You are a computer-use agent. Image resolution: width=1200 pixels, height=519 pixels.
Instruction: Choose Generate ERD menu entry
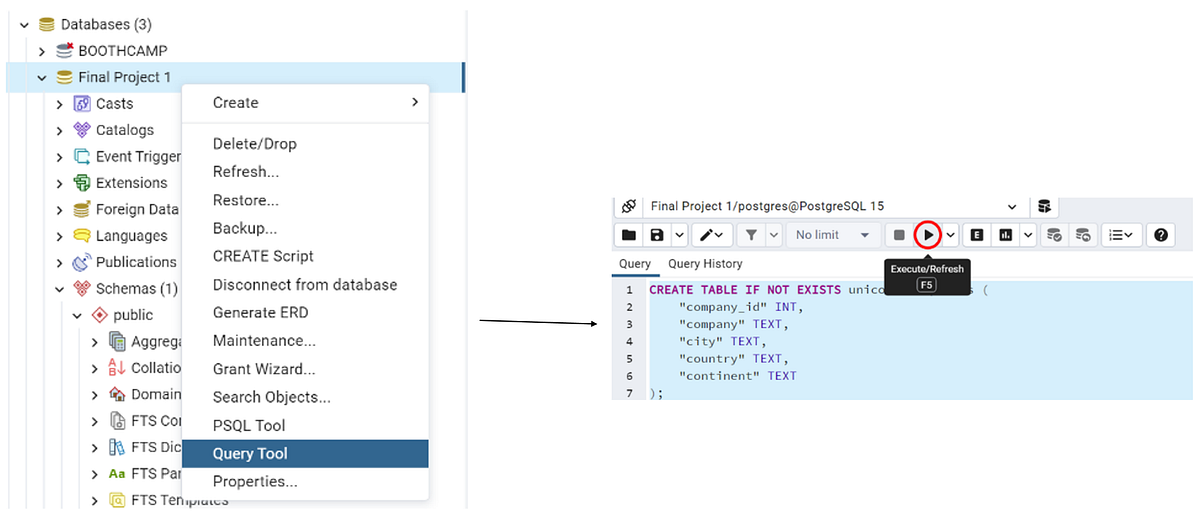click(x=305, y=313)
